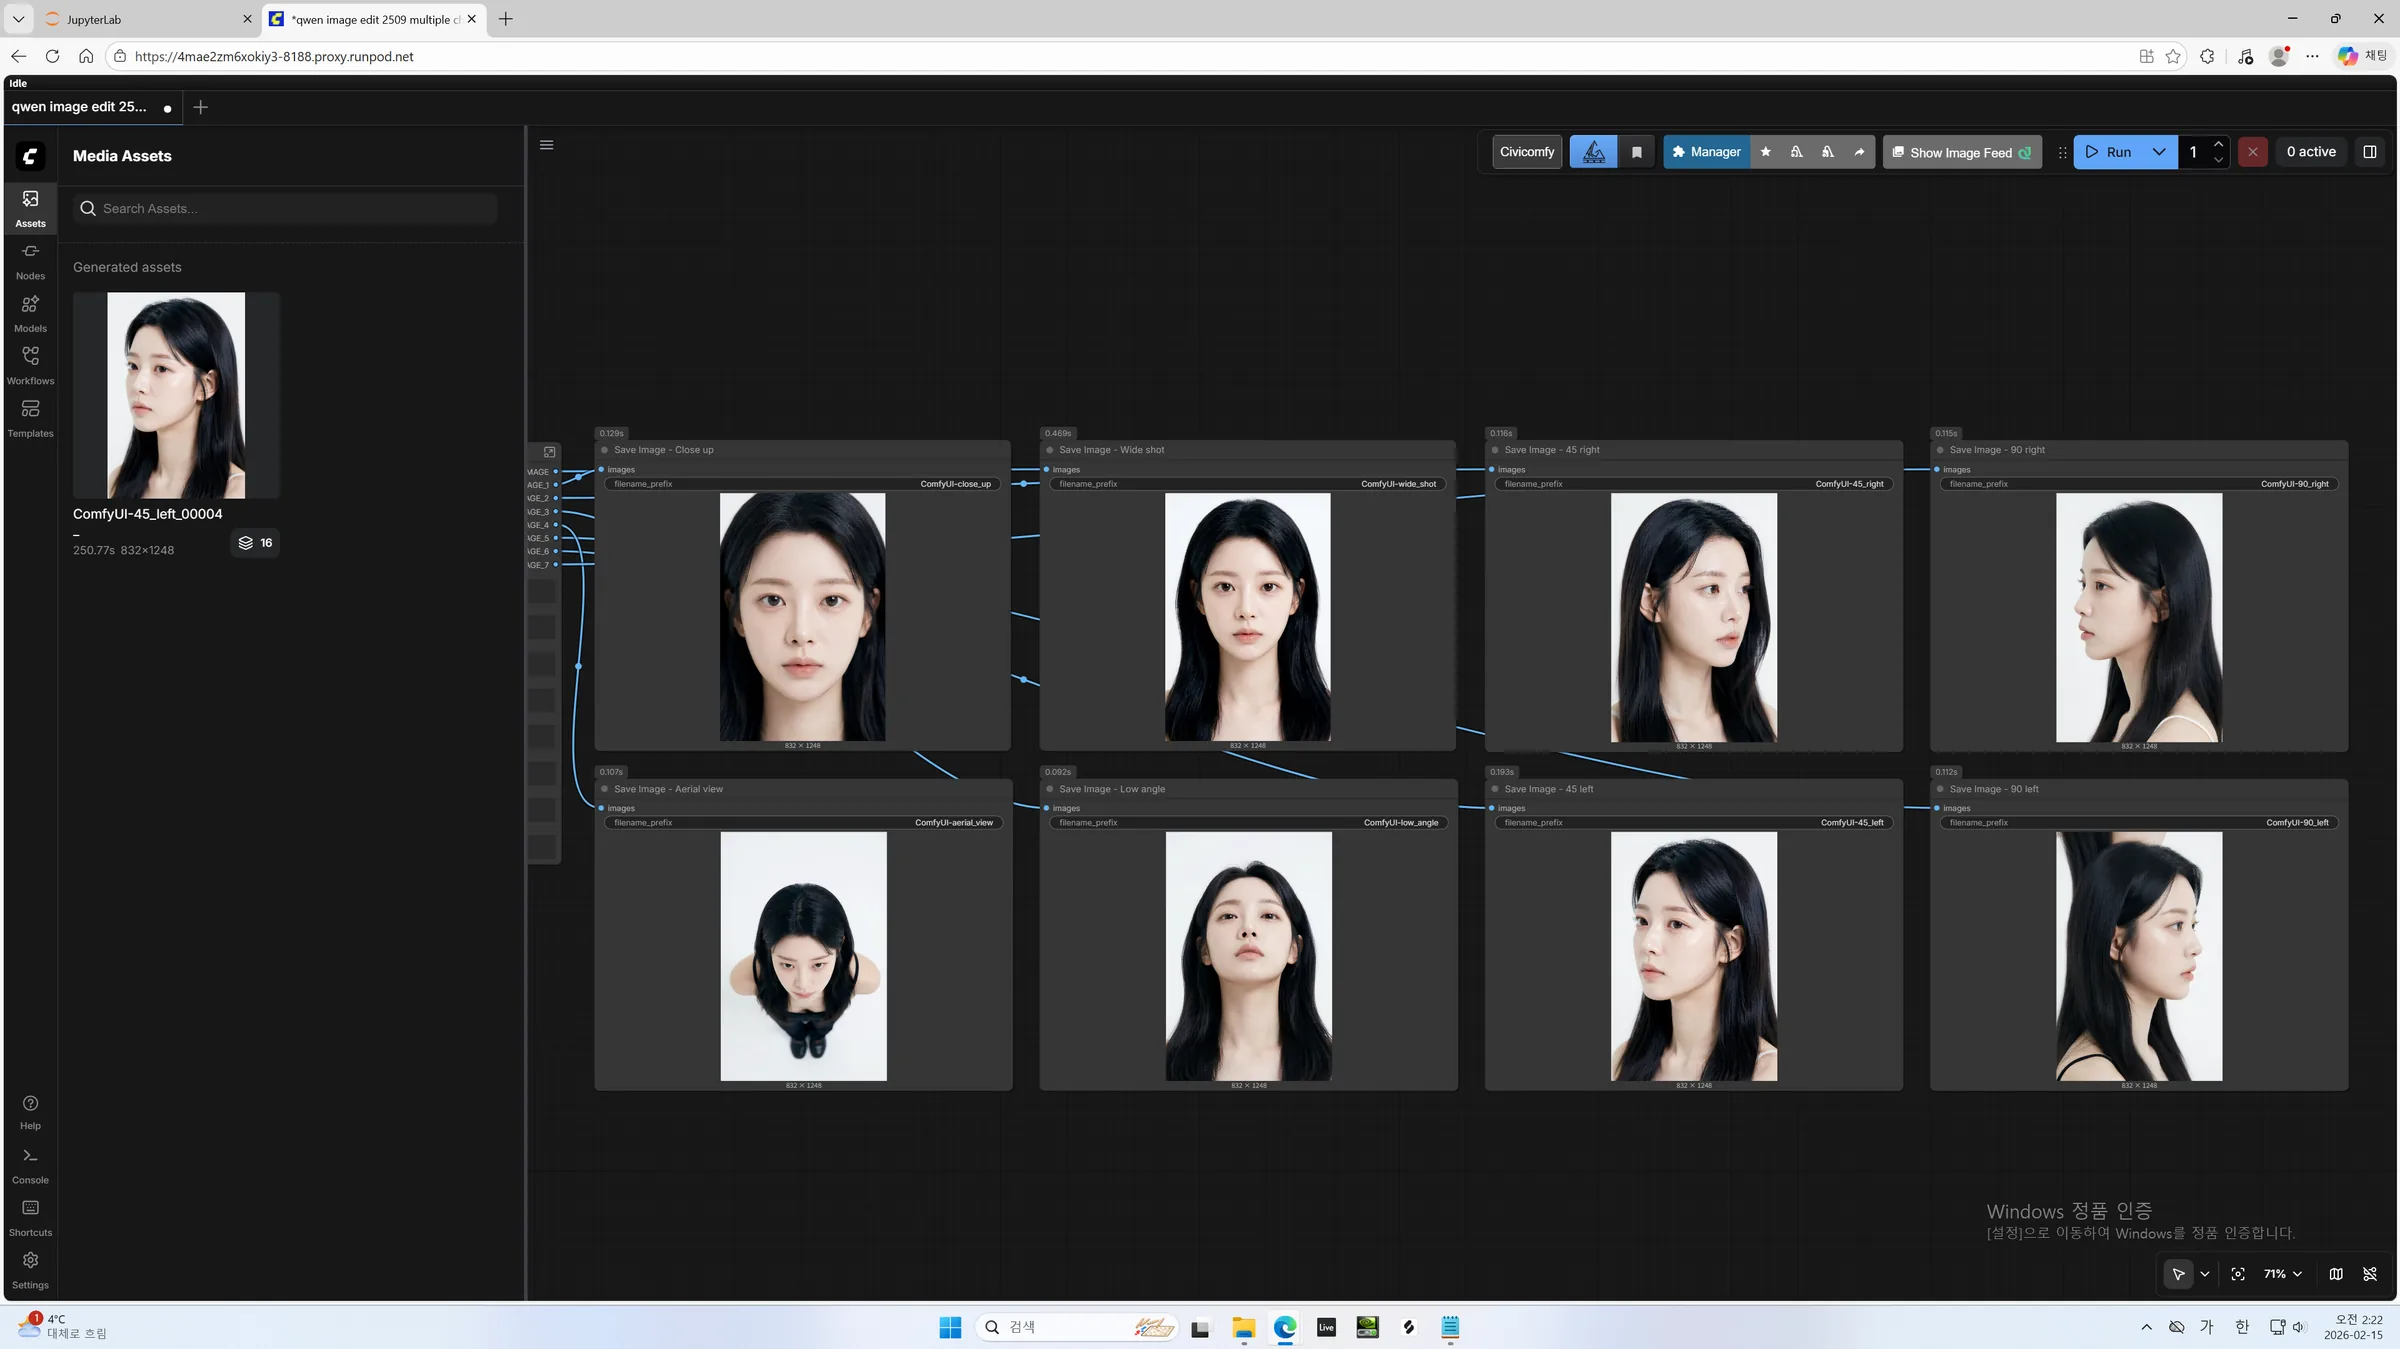This screenshot has width=2400, height=1349.
Task: Open the Templates sidebar panel
Action: point(30,417)
